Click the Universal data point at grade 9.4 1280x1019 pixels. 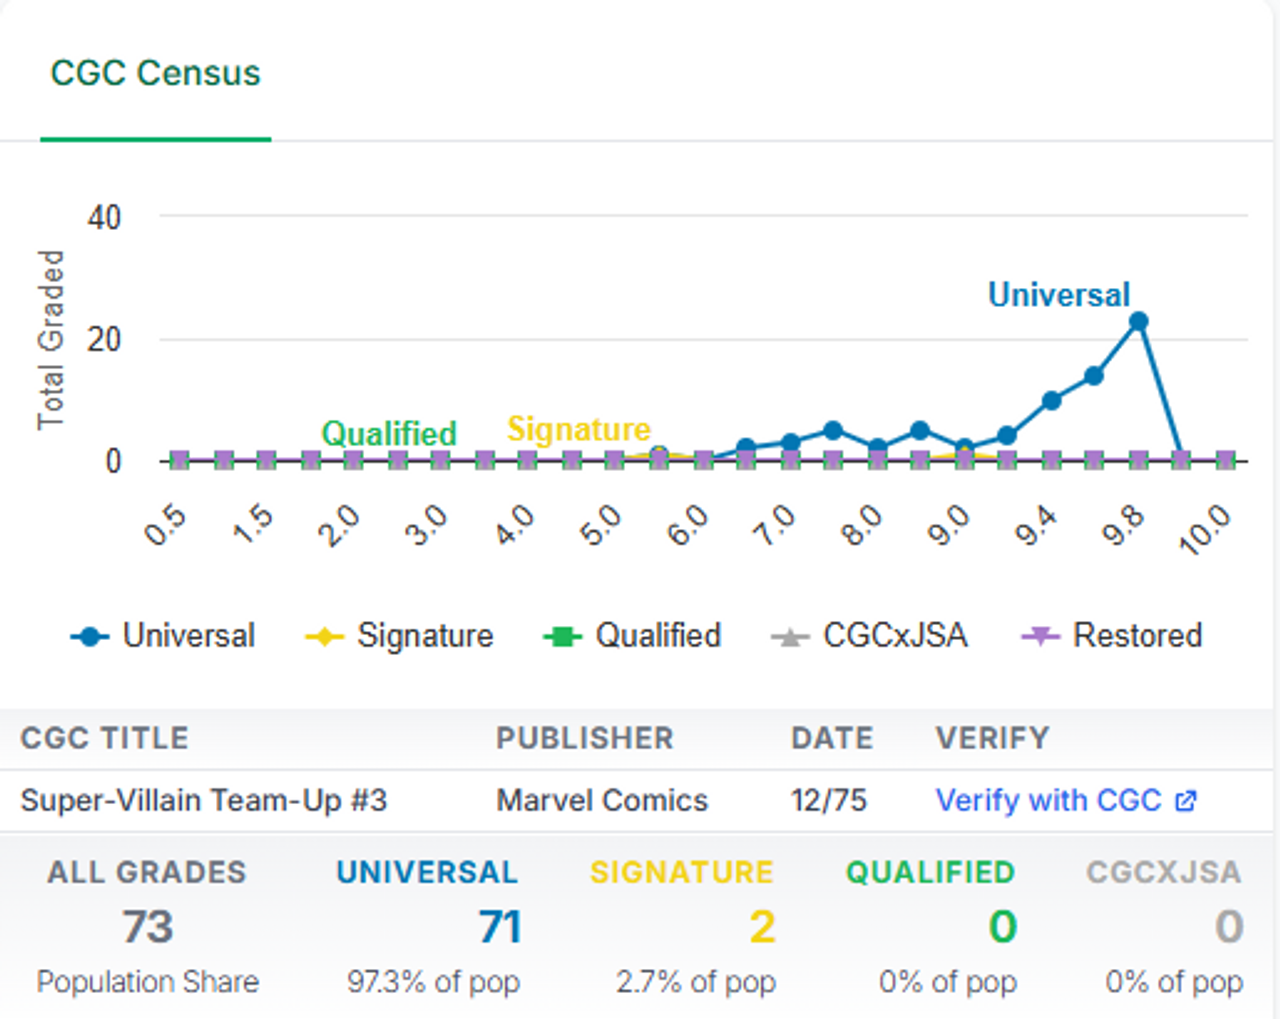click(x=1051, y=400)
